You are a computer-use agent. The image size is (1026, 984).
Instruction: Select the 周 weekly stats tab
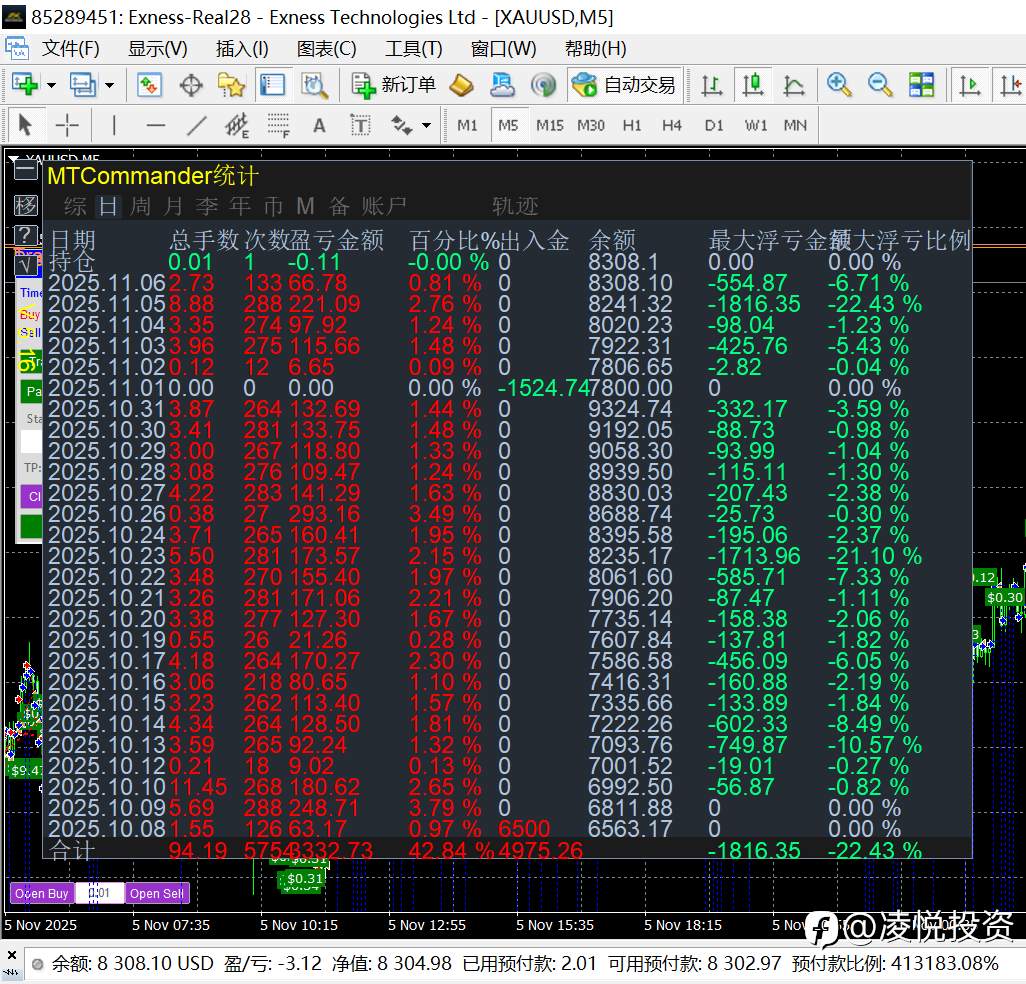point(140,207)
